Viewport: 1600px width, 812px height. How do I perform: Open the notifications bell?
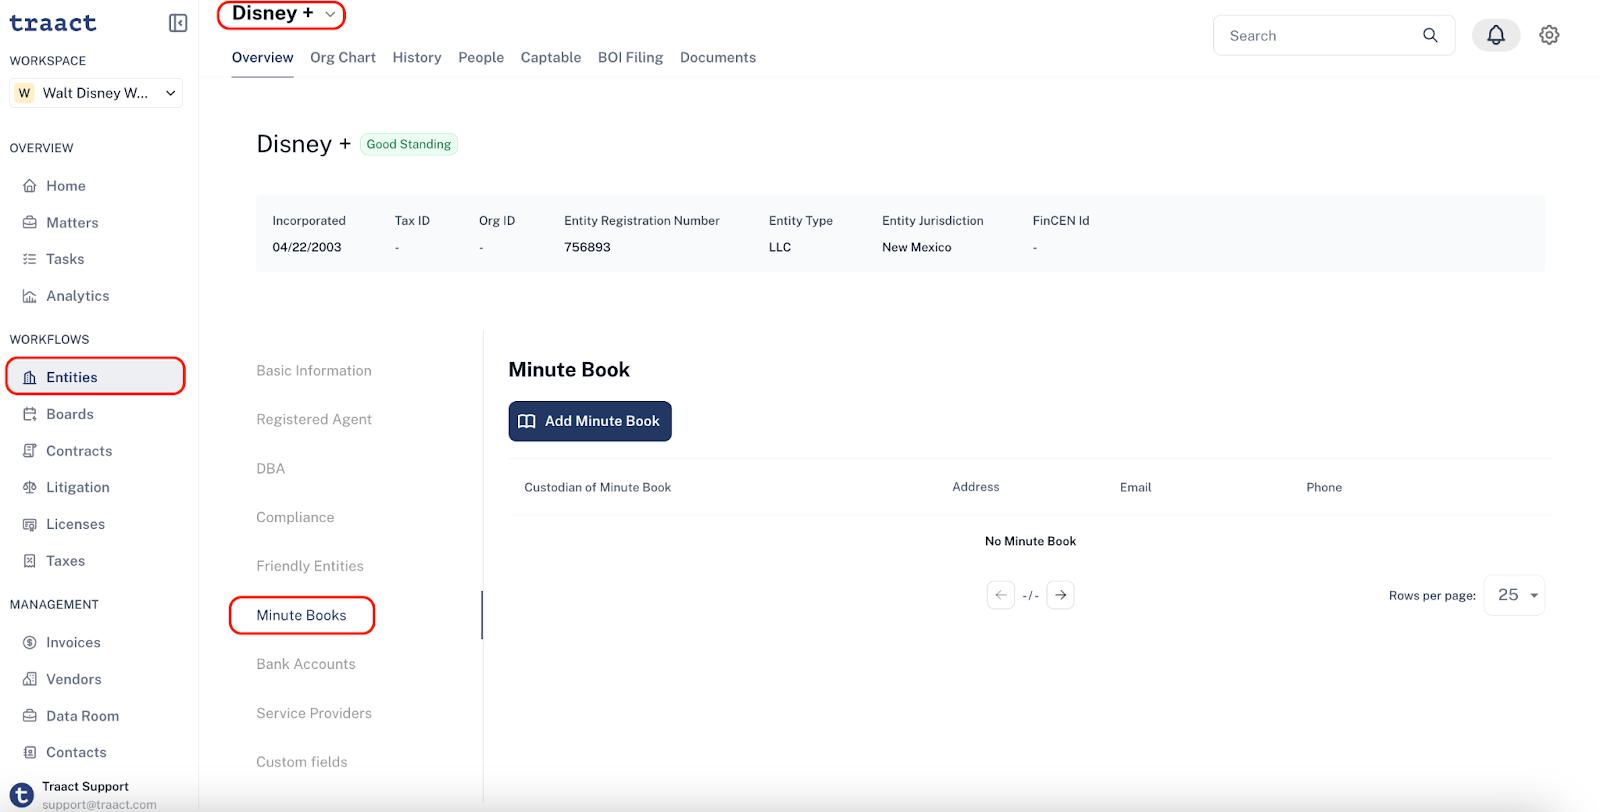1496,35
